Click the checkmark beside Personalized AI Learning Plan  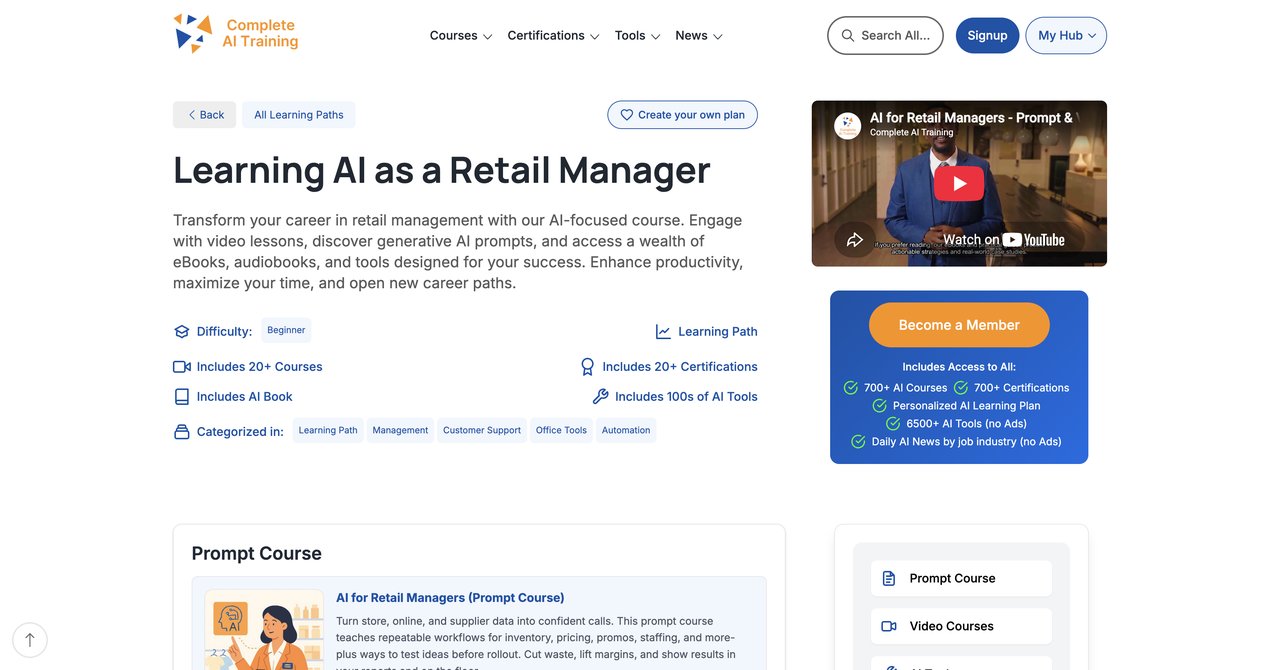[880, 406]
